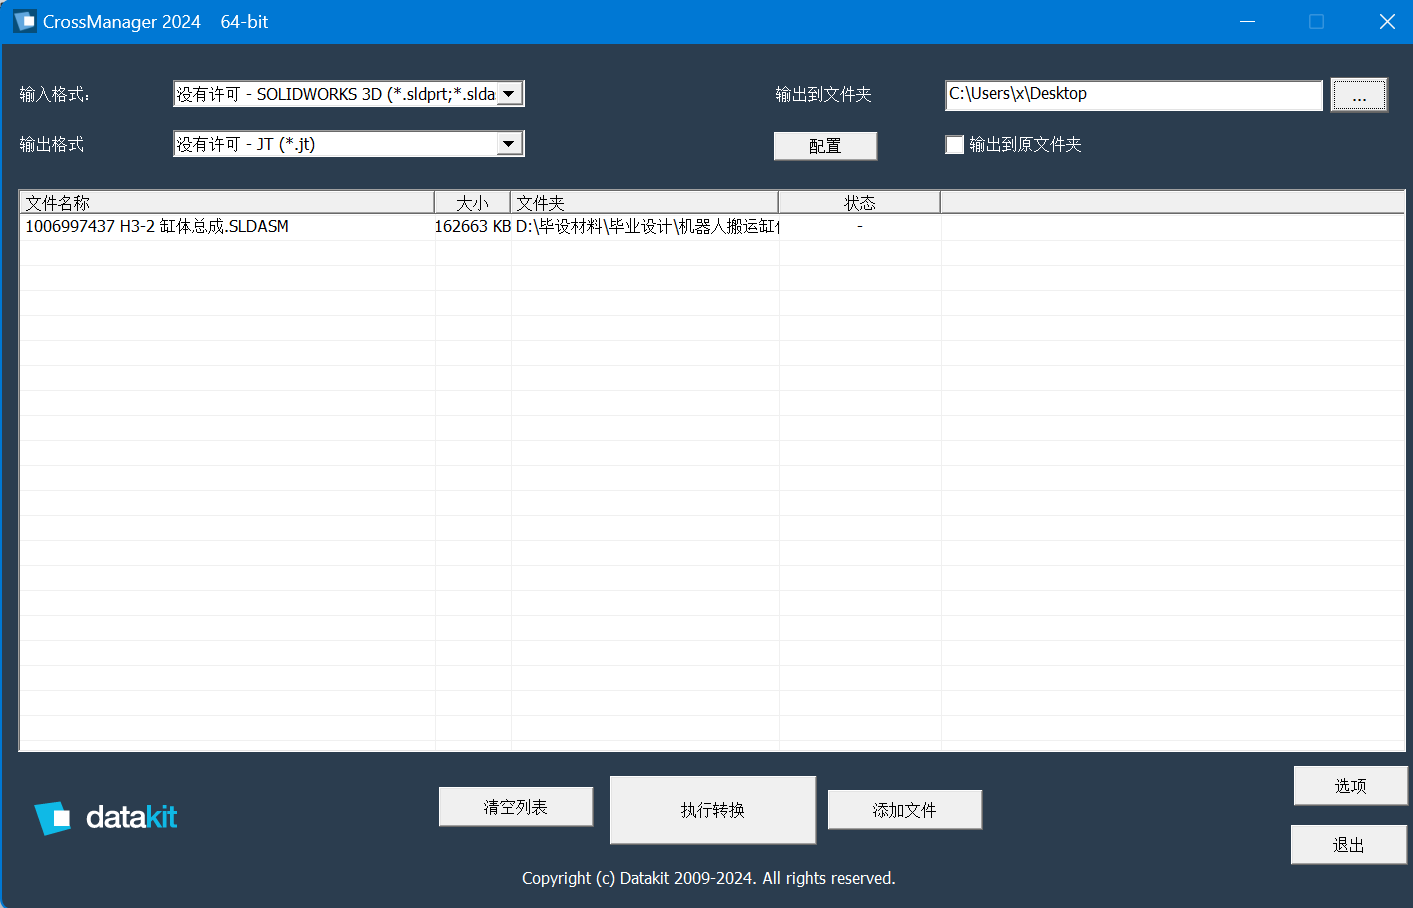The height and width of the screenshot is (908, 1413).
Task: Start conversion with the 执行转换 button
Action: [713, 810]
